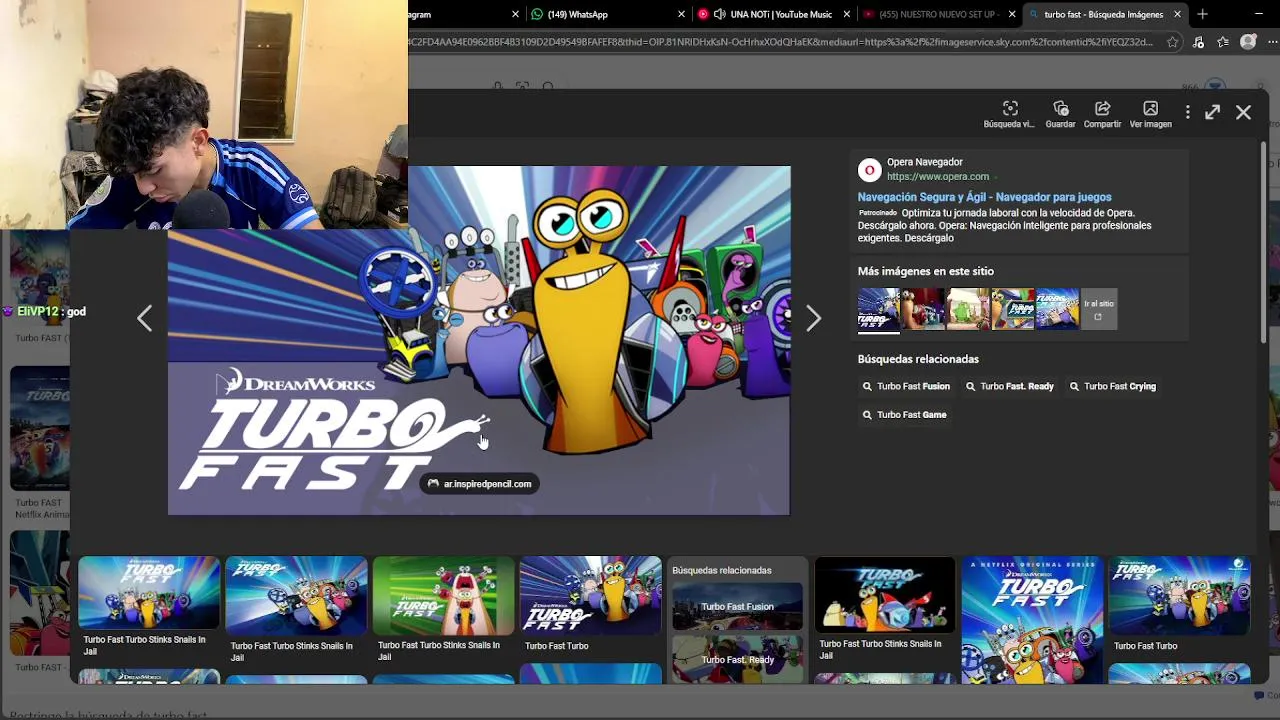
Task: Click the Búsquedas relacionadas heading in side panel
Action: pos(918,359)
